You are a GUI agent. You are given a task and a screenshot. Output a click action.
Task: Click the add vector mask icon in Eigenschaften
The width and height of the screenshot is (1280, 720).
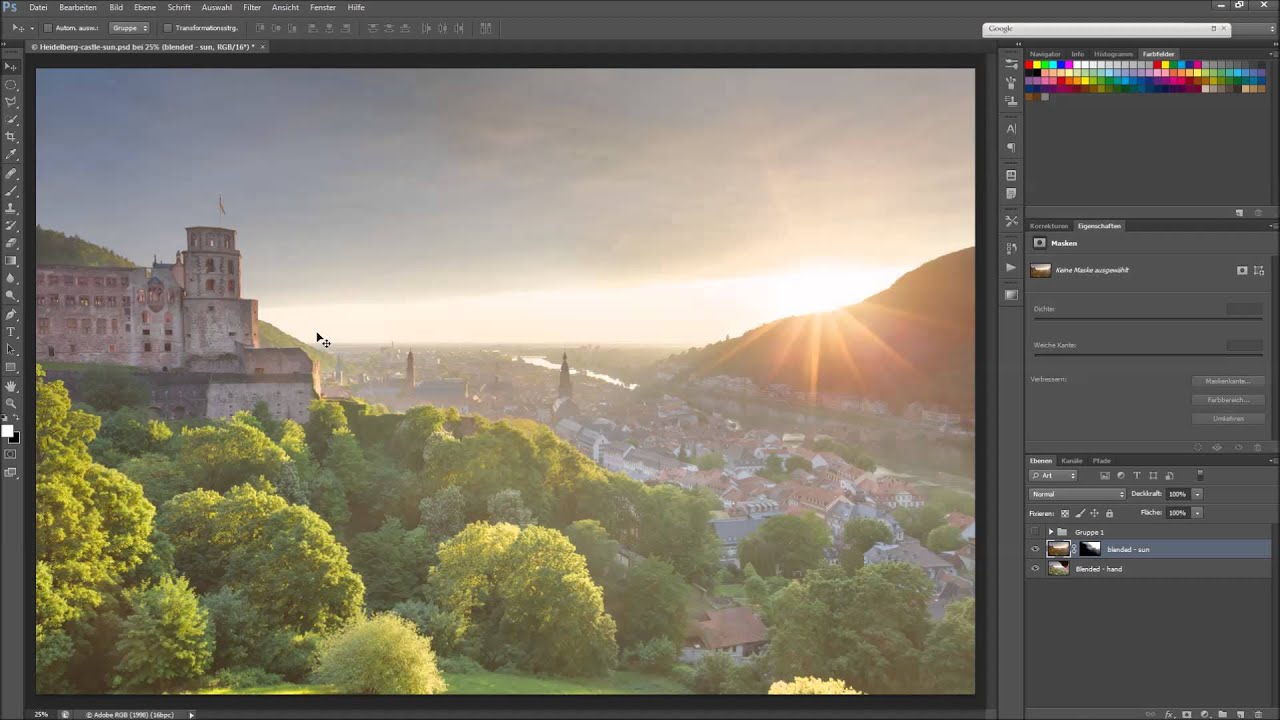pyautogui.click(x=1259, y=270)
